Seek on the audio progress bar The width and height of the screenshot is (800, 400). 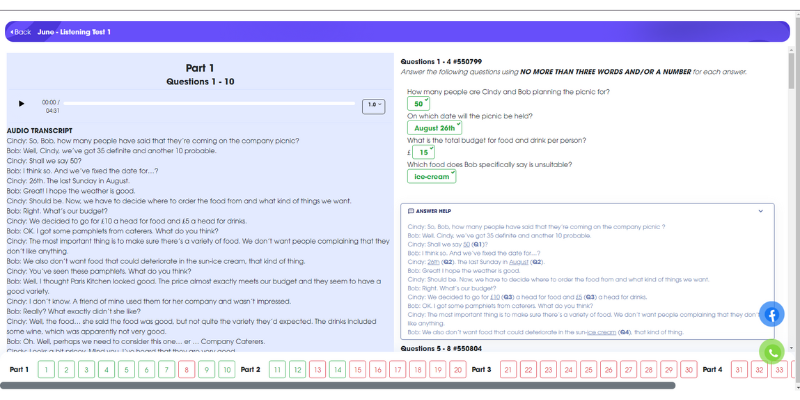click(x=209, y=104)
